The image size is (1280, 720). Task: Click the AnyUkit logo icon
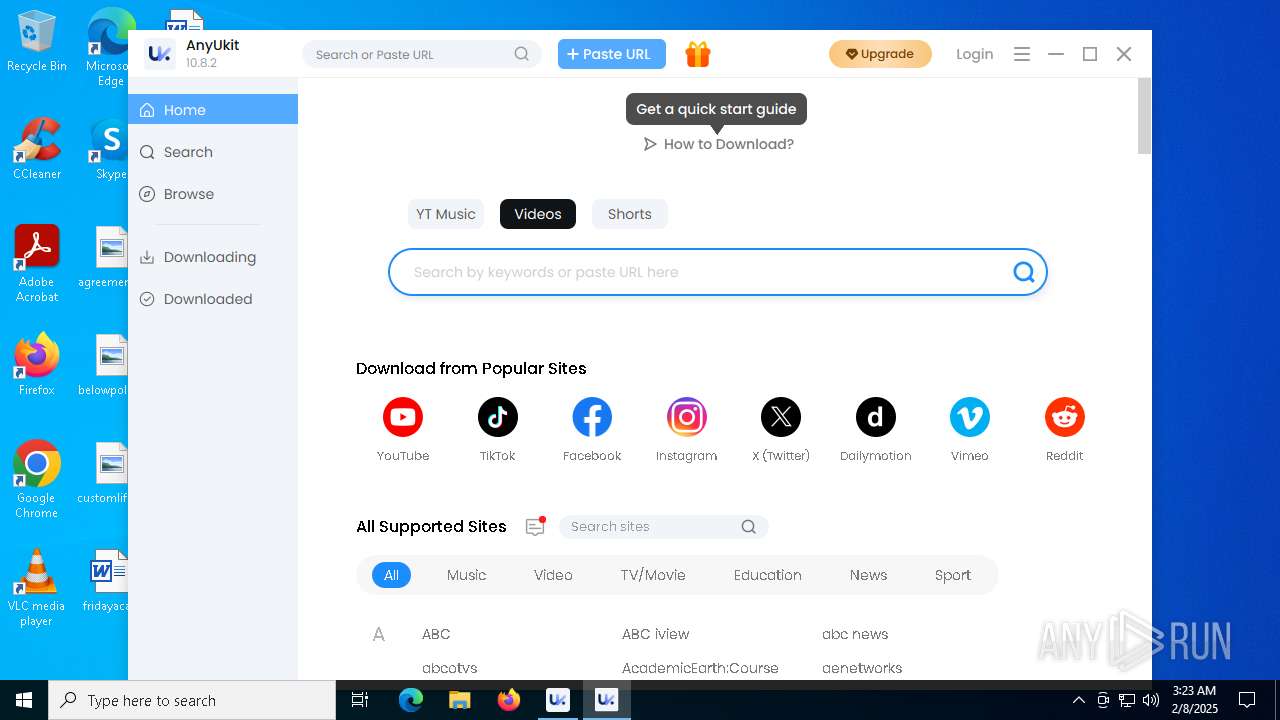(160, 54)
